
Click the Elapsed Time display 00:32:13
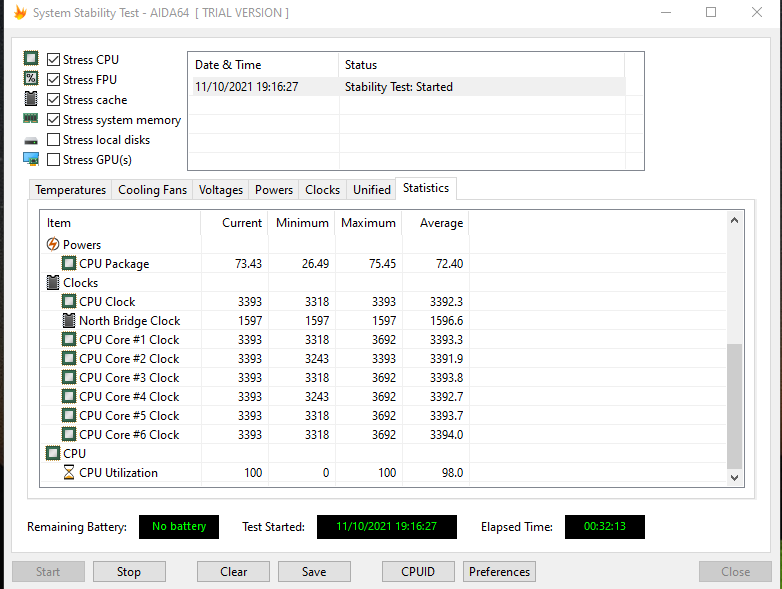tap(604, 527)
